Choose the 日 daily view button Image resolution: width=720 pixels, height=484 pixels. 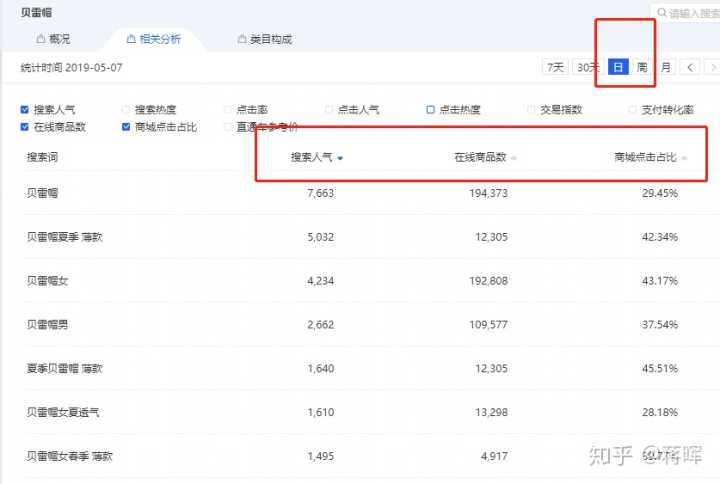[x=618, y=67]
